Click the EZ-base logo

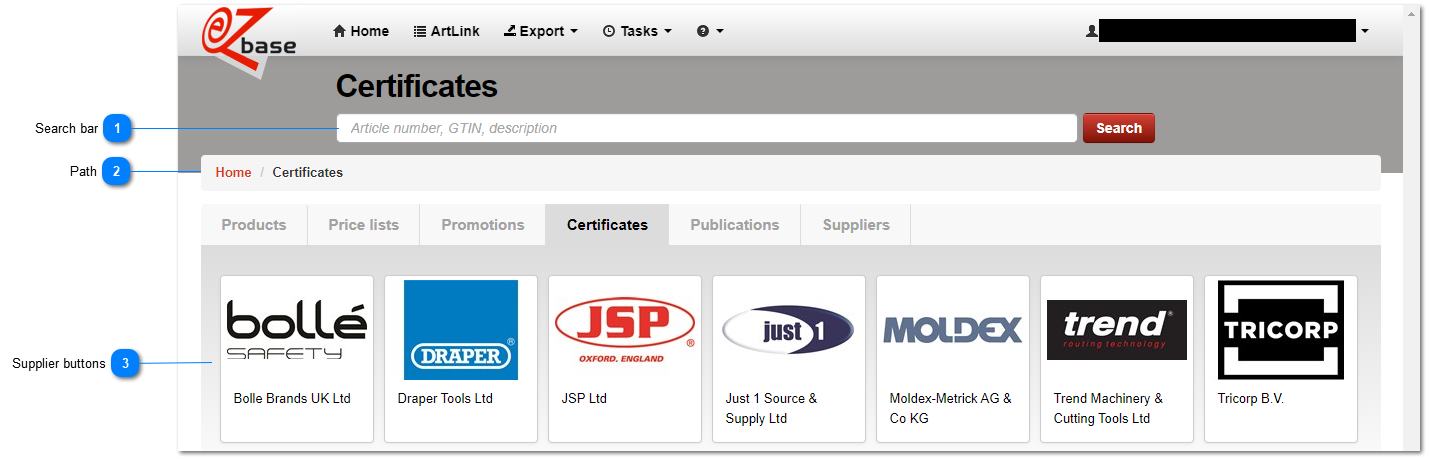coord(250,42)
